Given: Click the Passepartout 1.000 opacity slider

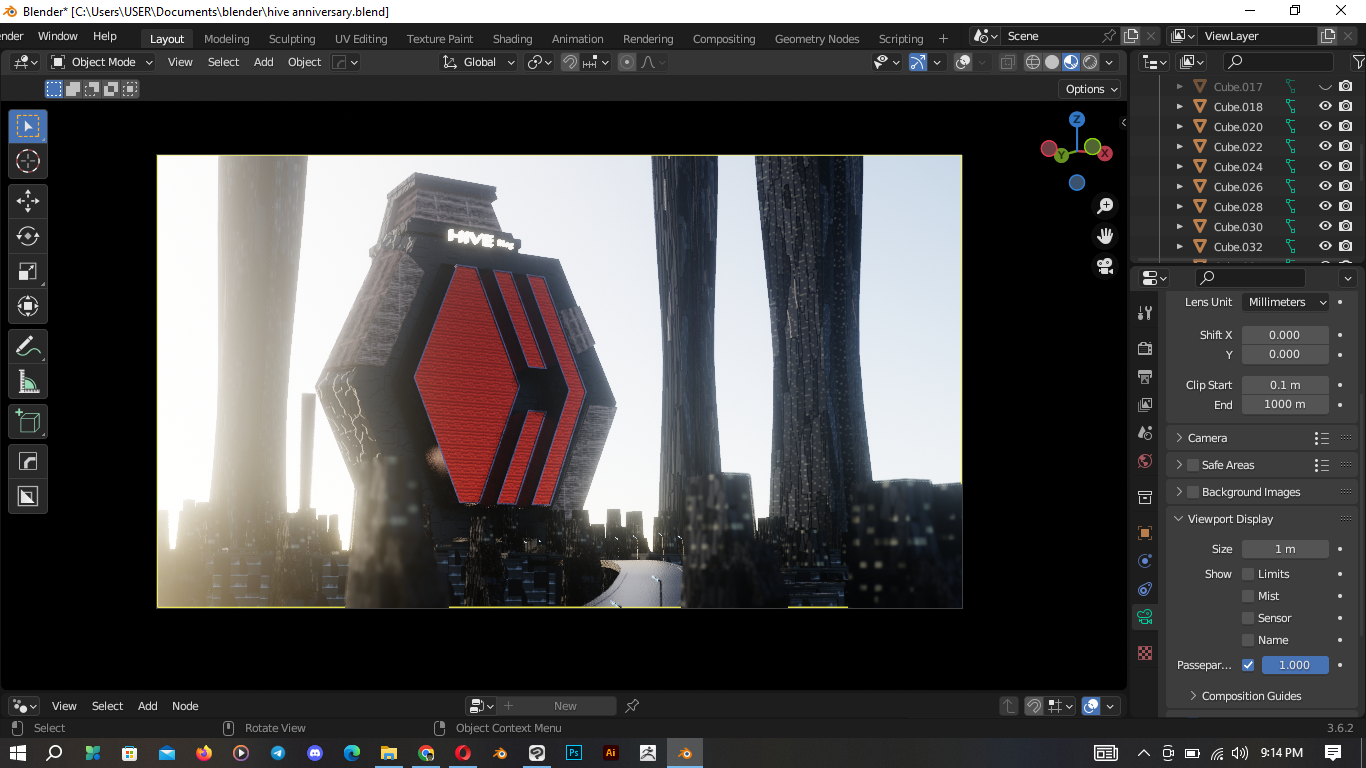Looking at the screenshot, I should pyautogui.click(x=1295, y=665).
